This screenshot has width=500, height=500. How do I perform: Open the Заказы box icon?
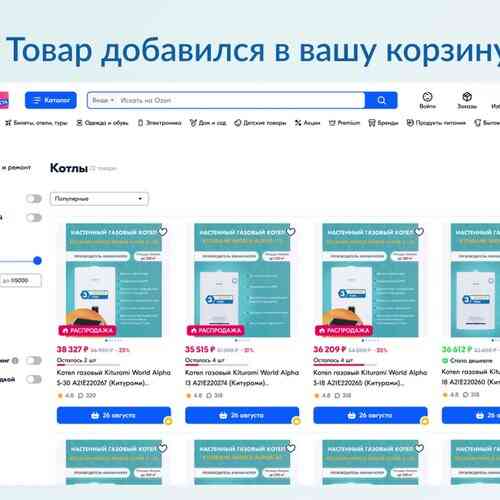pos(467,100)
